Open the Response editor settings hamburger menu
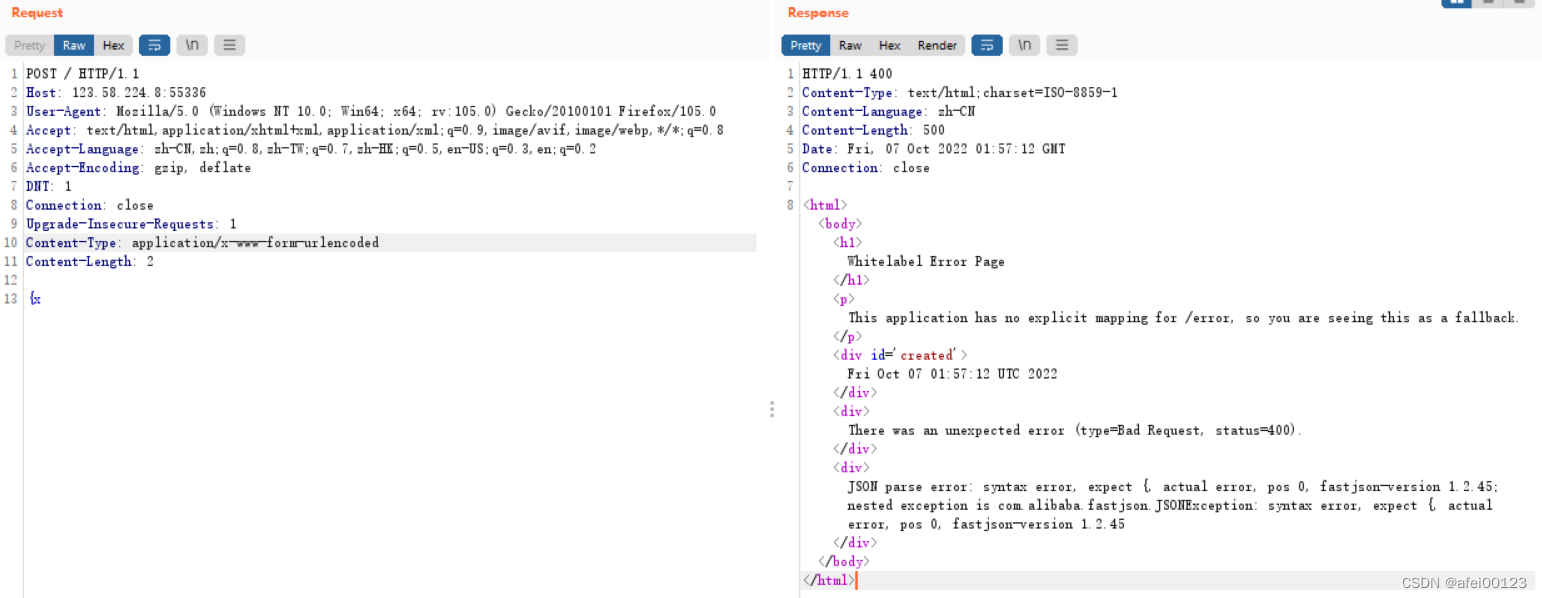Viewport: 1542px width, 598px height. click(x=1062, y=44)
